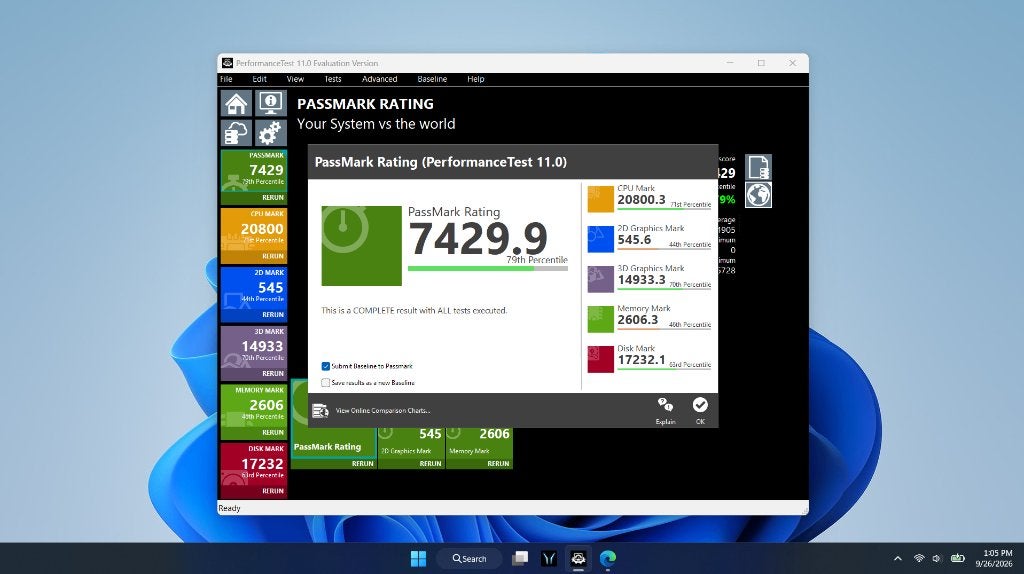This screenshot has width=1024, height=574.
Task: Open the taskbar clock and date
Action: [994, 558]
